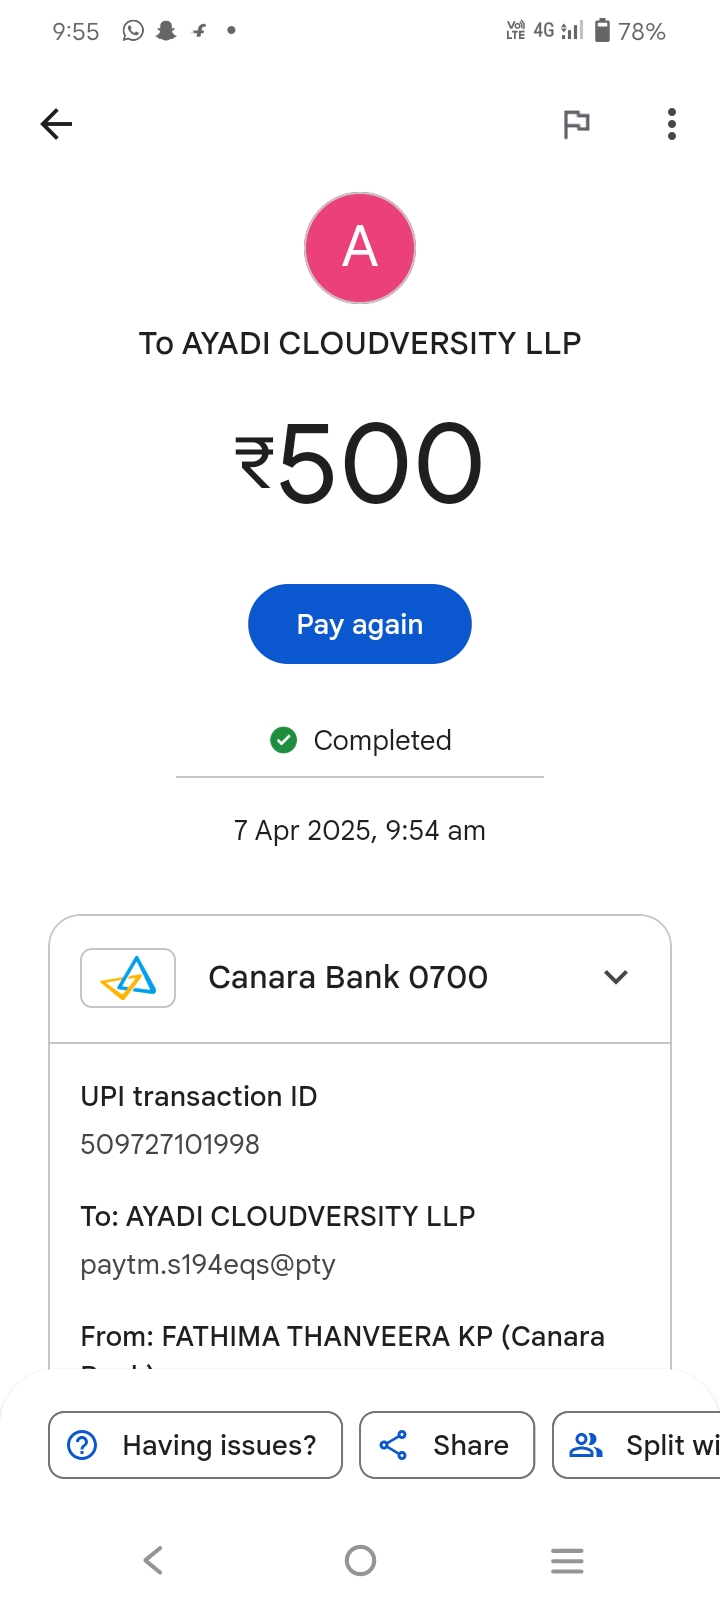Tap the people group icon
This screenshot has width=720, height=1600.
tap(586, 1445)
